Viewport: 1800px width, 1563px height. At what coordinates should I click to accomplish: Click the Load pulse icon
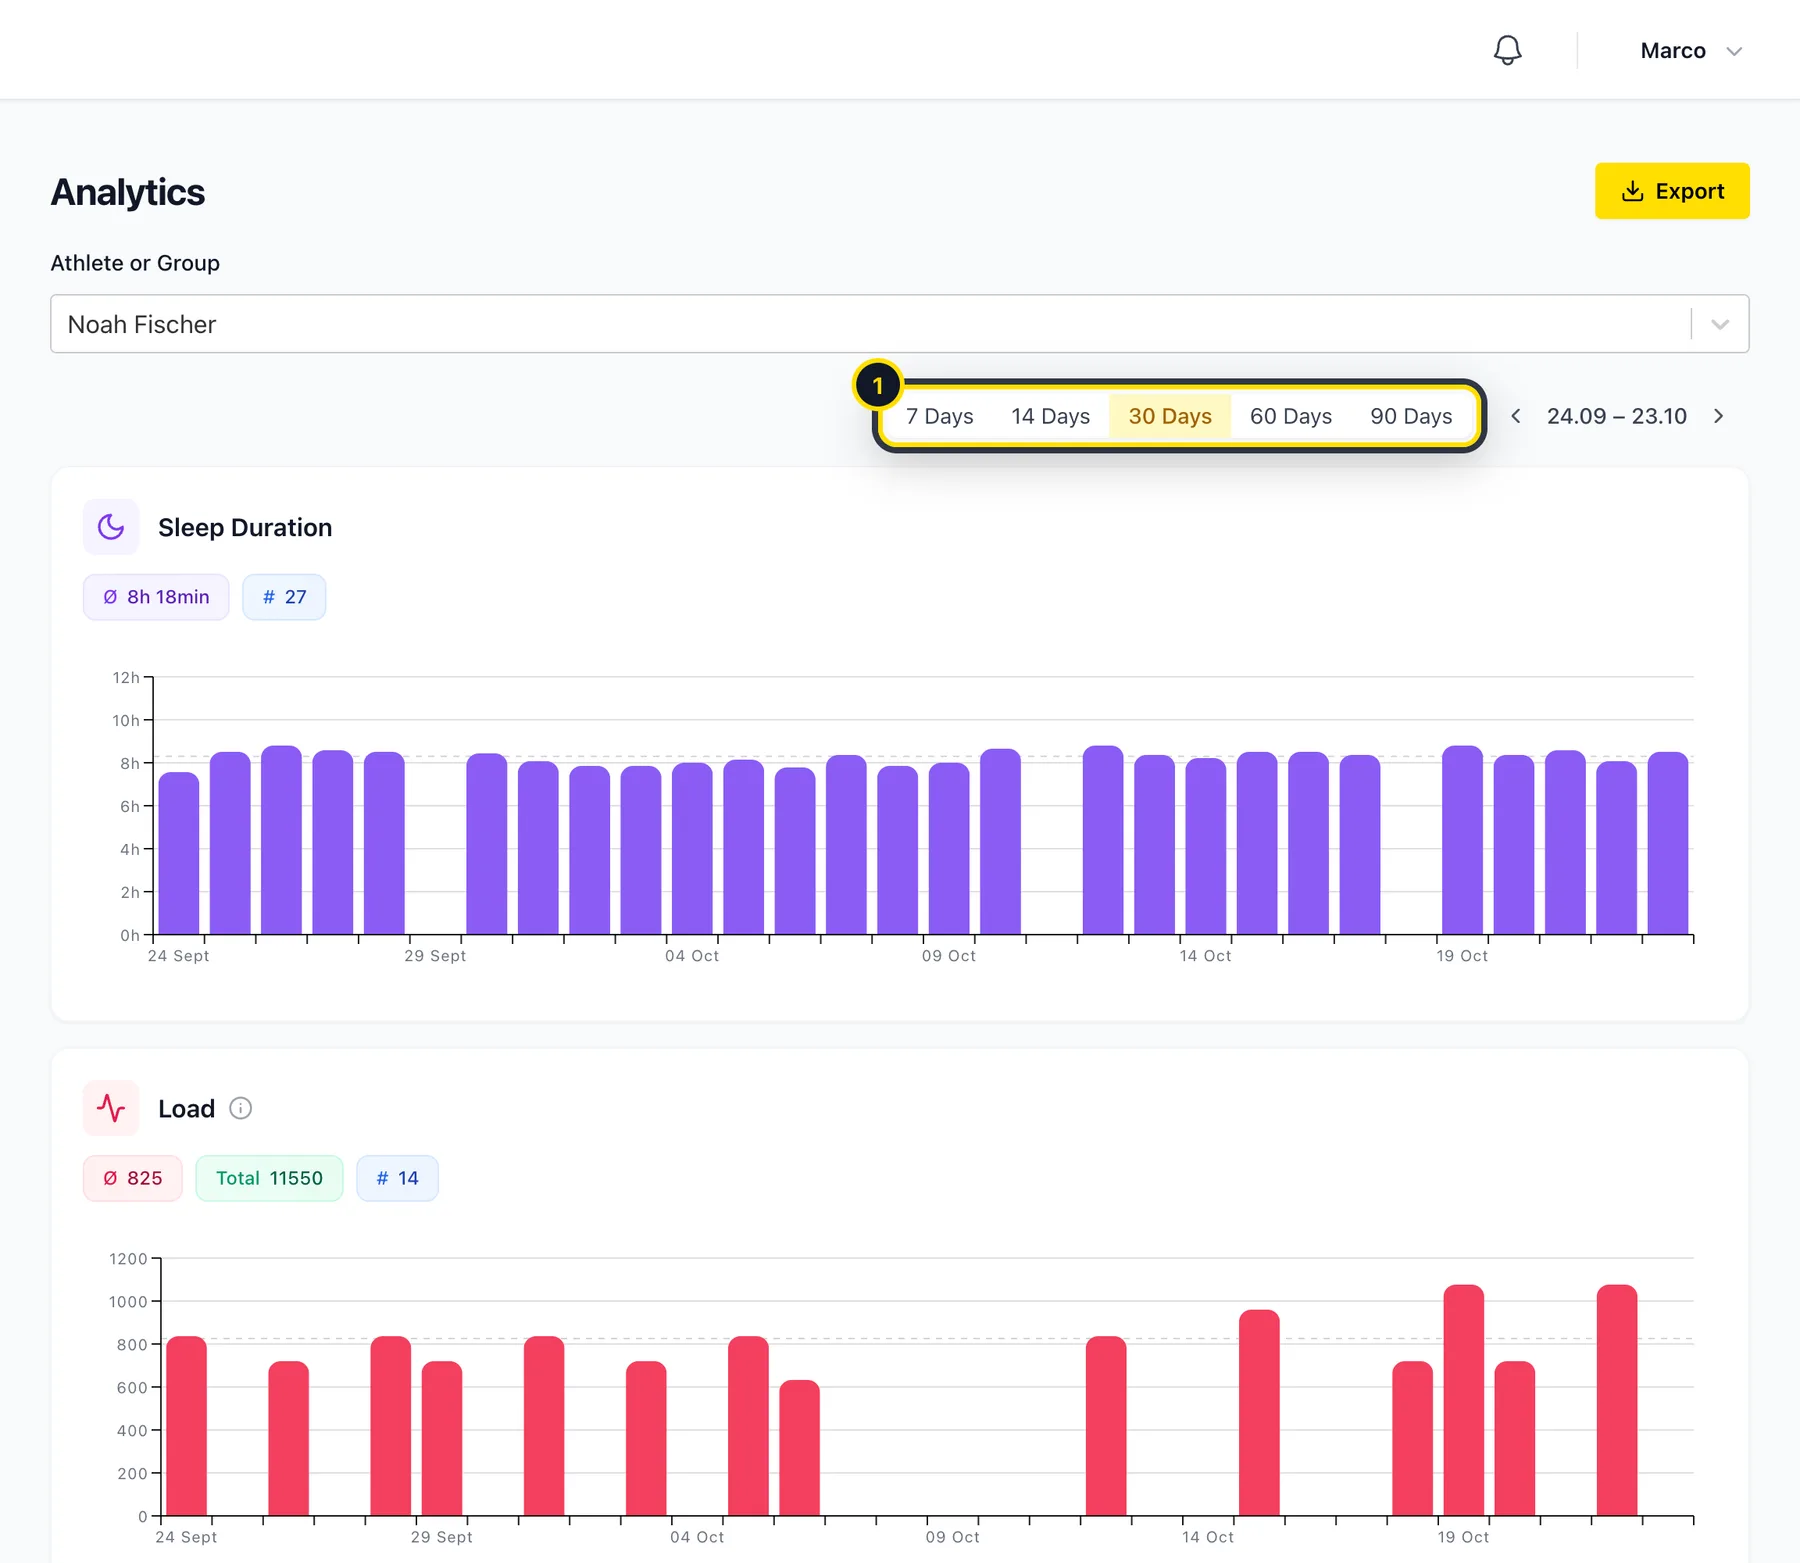coord(111,1108)
